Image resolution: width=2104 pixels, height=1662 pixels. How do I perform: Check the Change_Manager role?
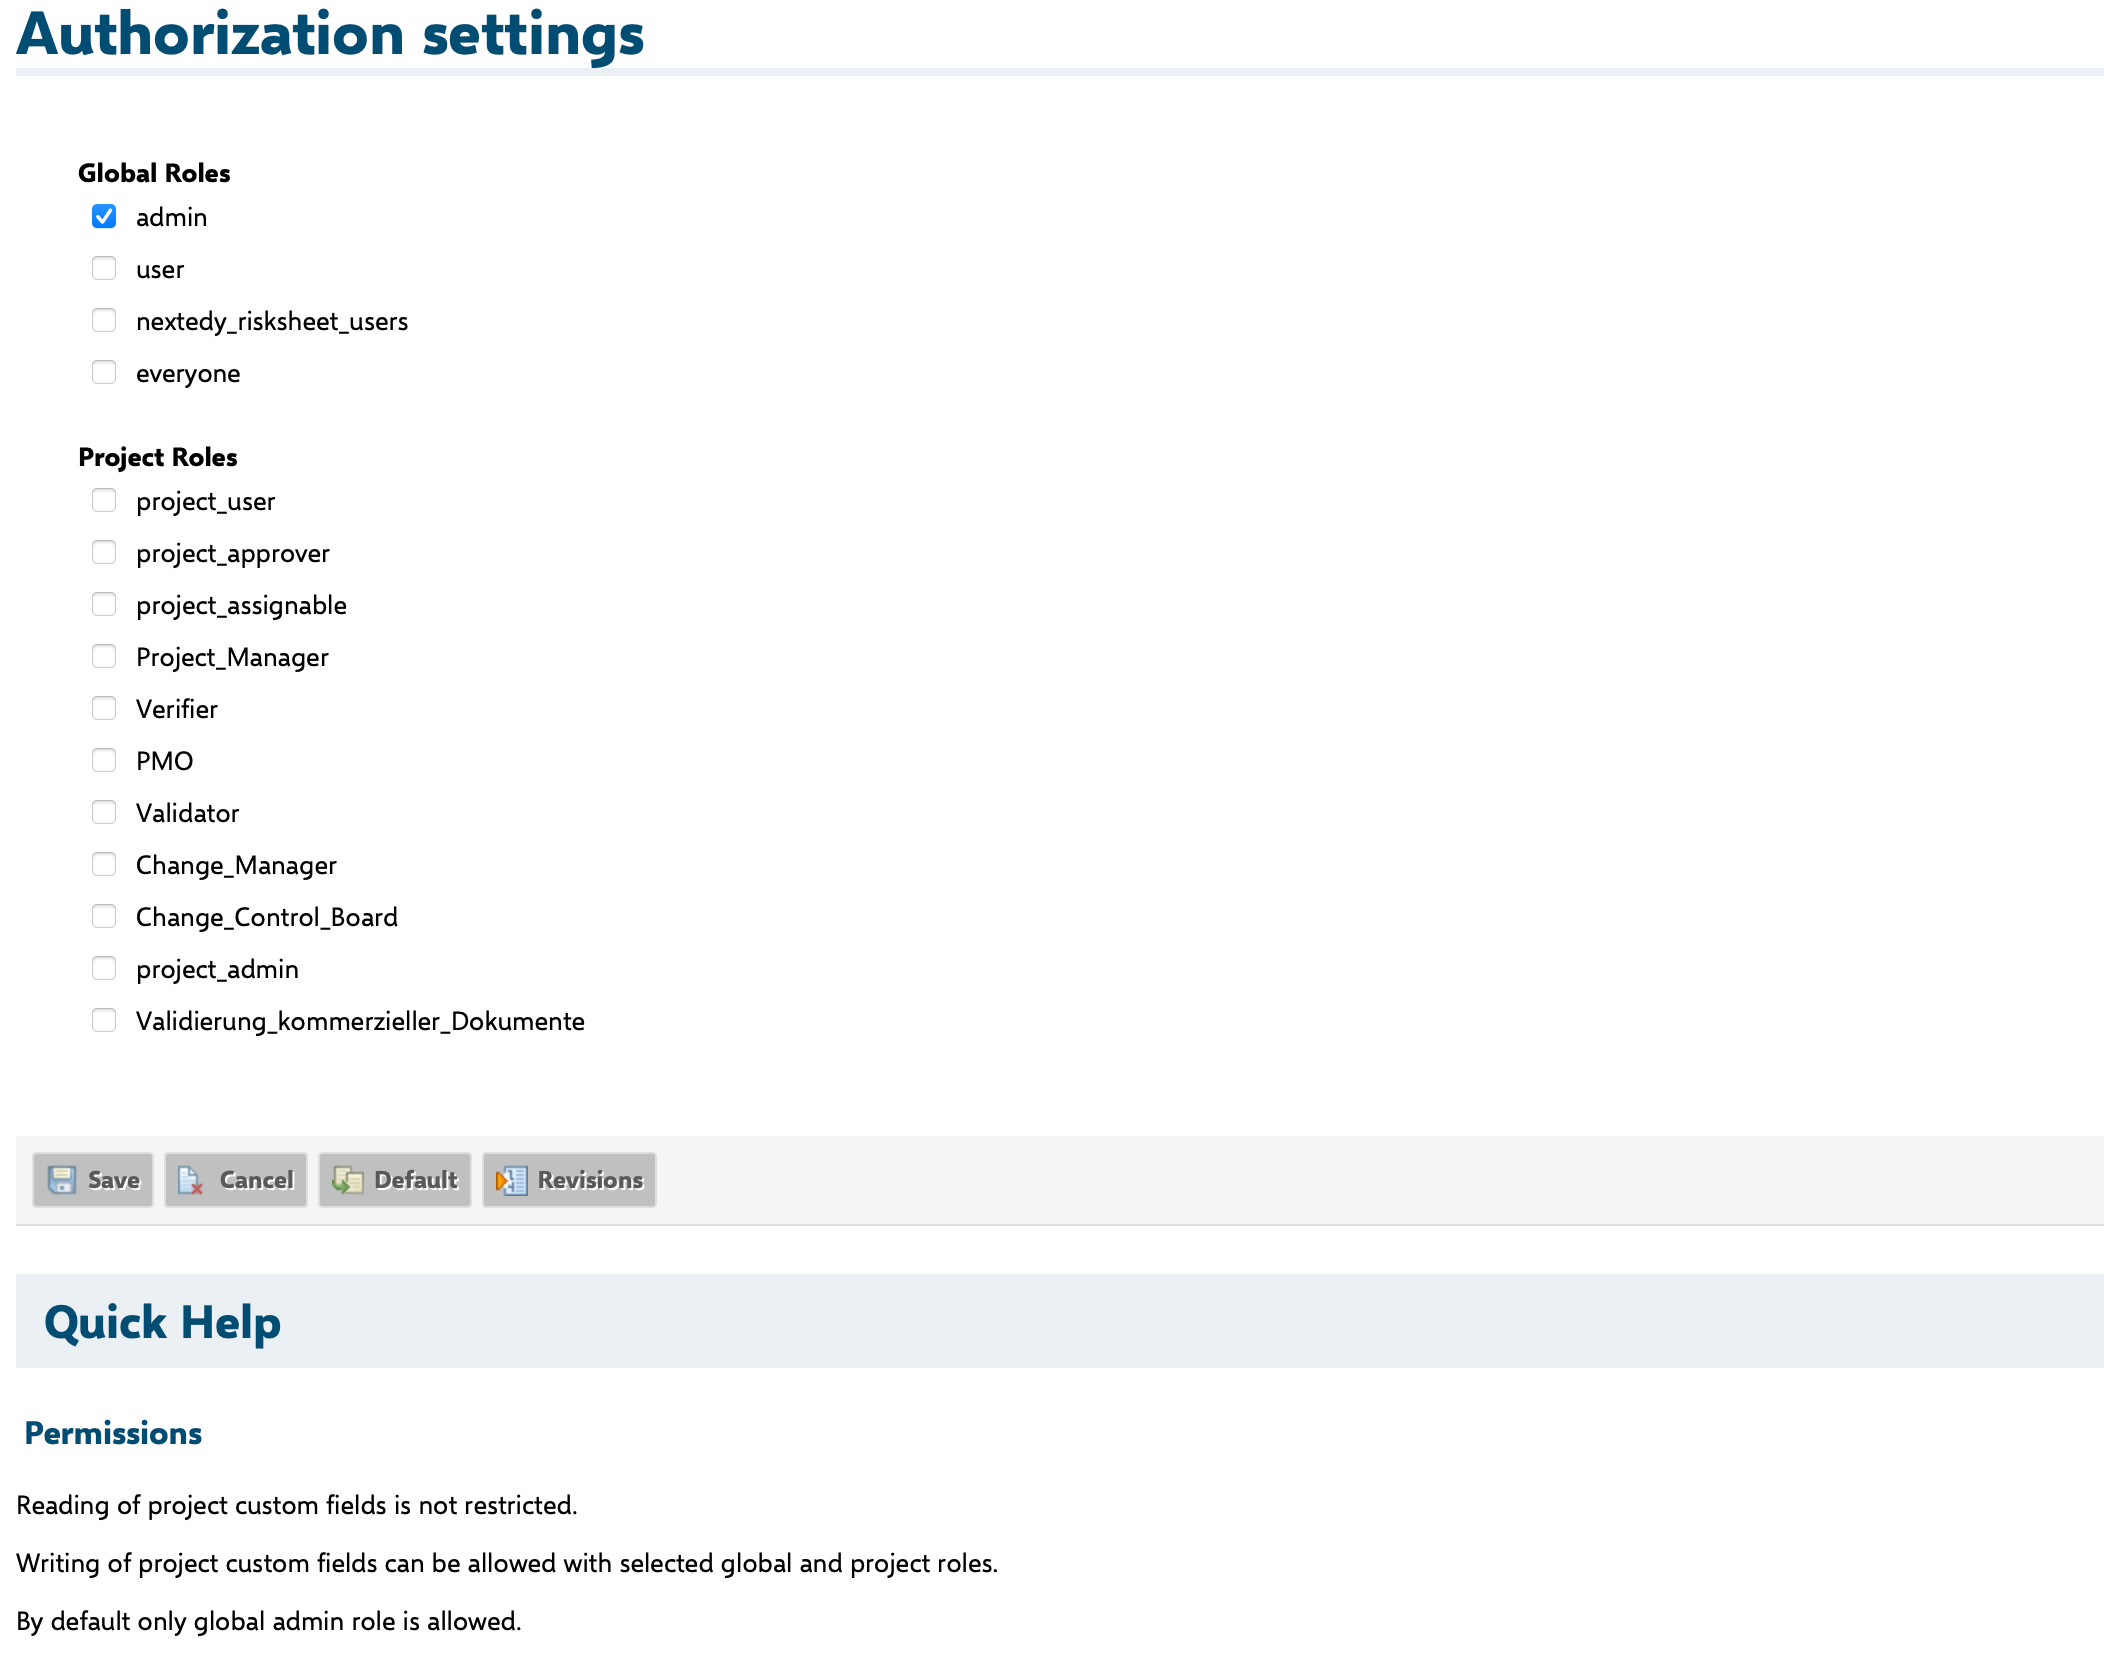click(104, 864)
